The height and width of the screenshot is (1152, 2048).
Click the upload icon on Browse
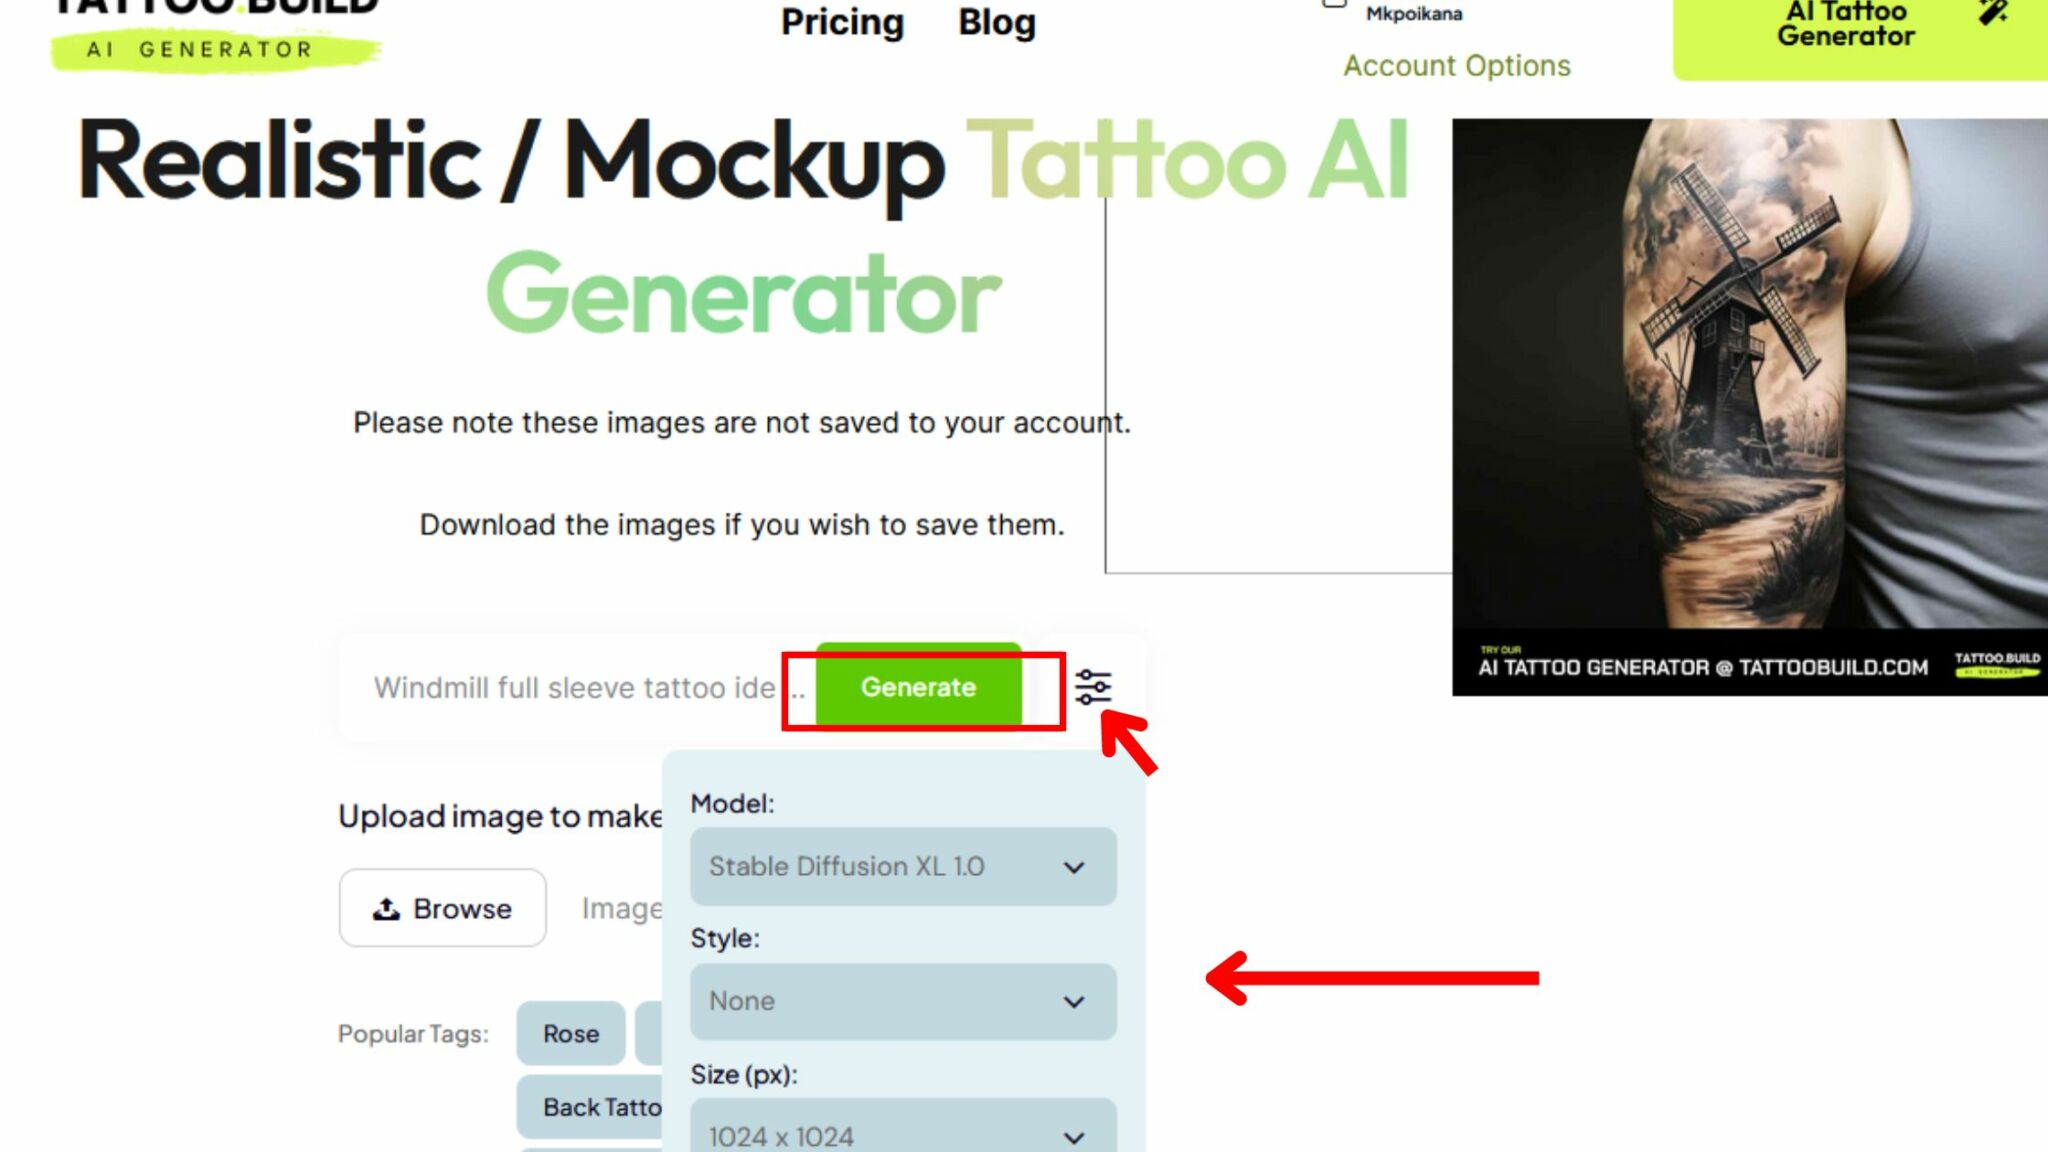[386, 908]
